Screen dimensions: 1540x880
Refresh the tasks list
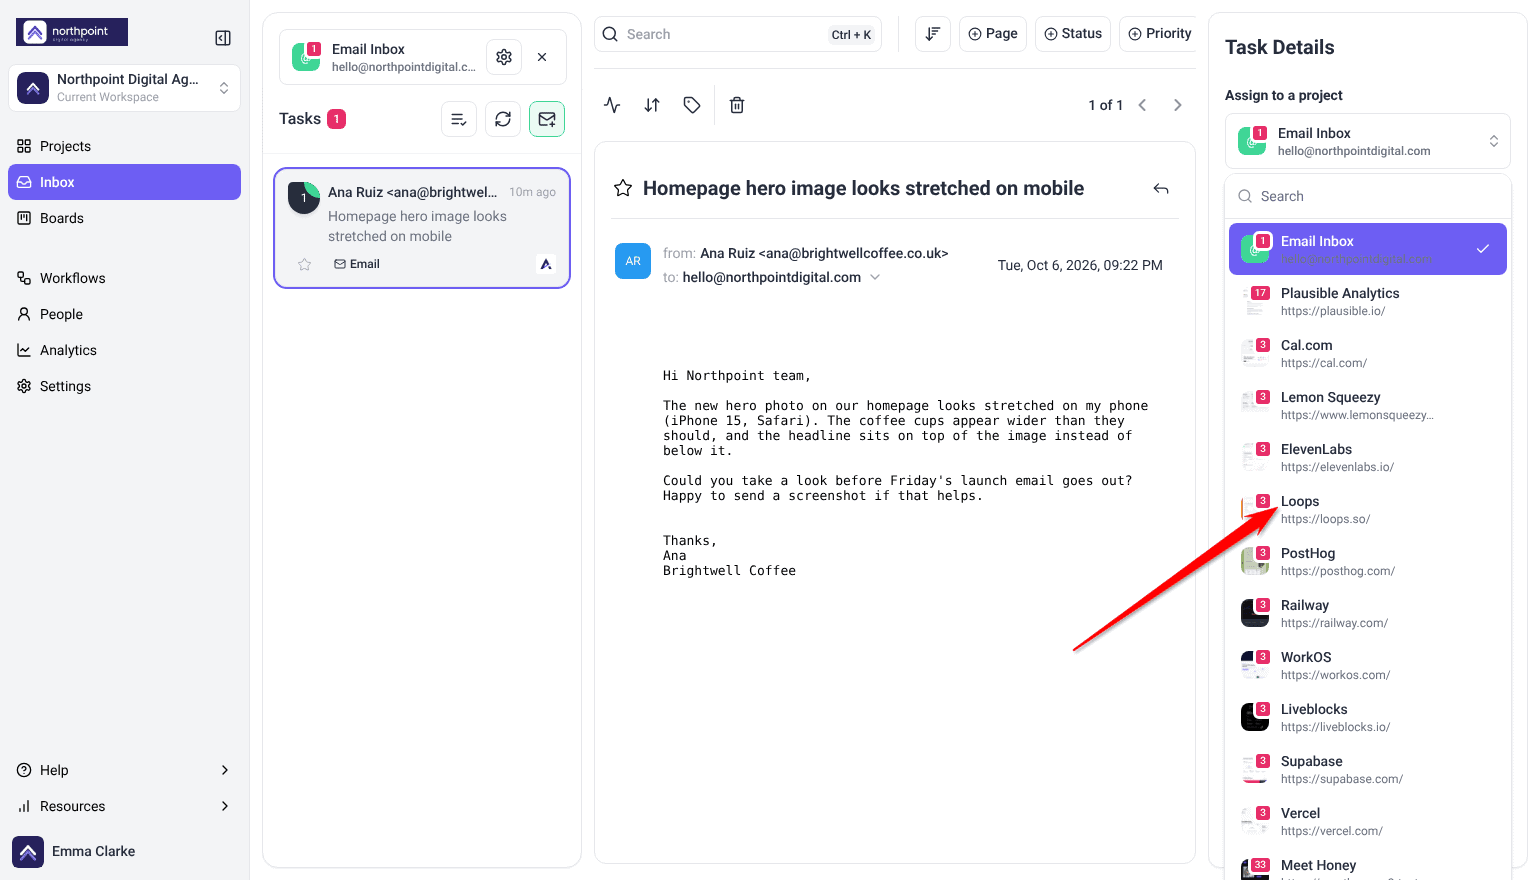coord(503,119)
